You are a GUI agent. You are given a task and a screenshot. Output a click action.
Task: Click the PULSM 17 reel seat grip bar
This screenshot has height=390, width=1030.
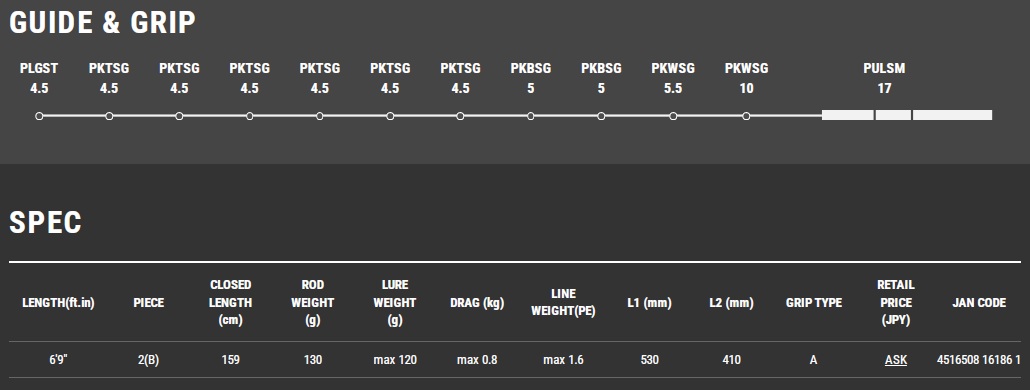pos(907,115)
